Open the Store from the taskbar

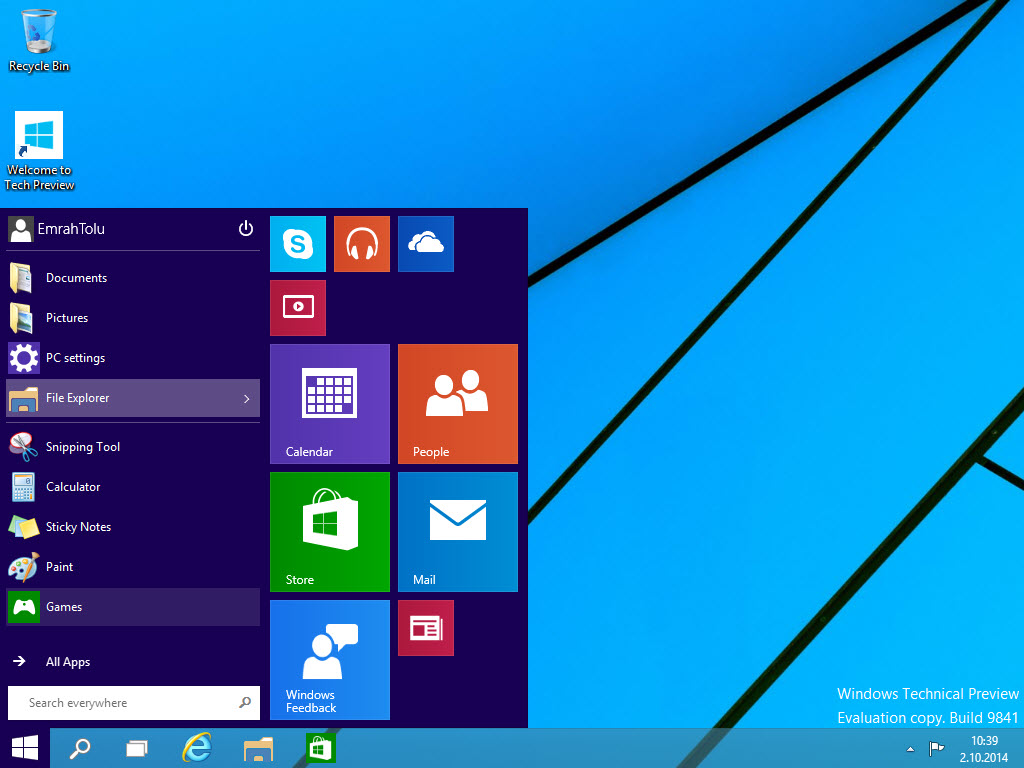click(320, 748)
